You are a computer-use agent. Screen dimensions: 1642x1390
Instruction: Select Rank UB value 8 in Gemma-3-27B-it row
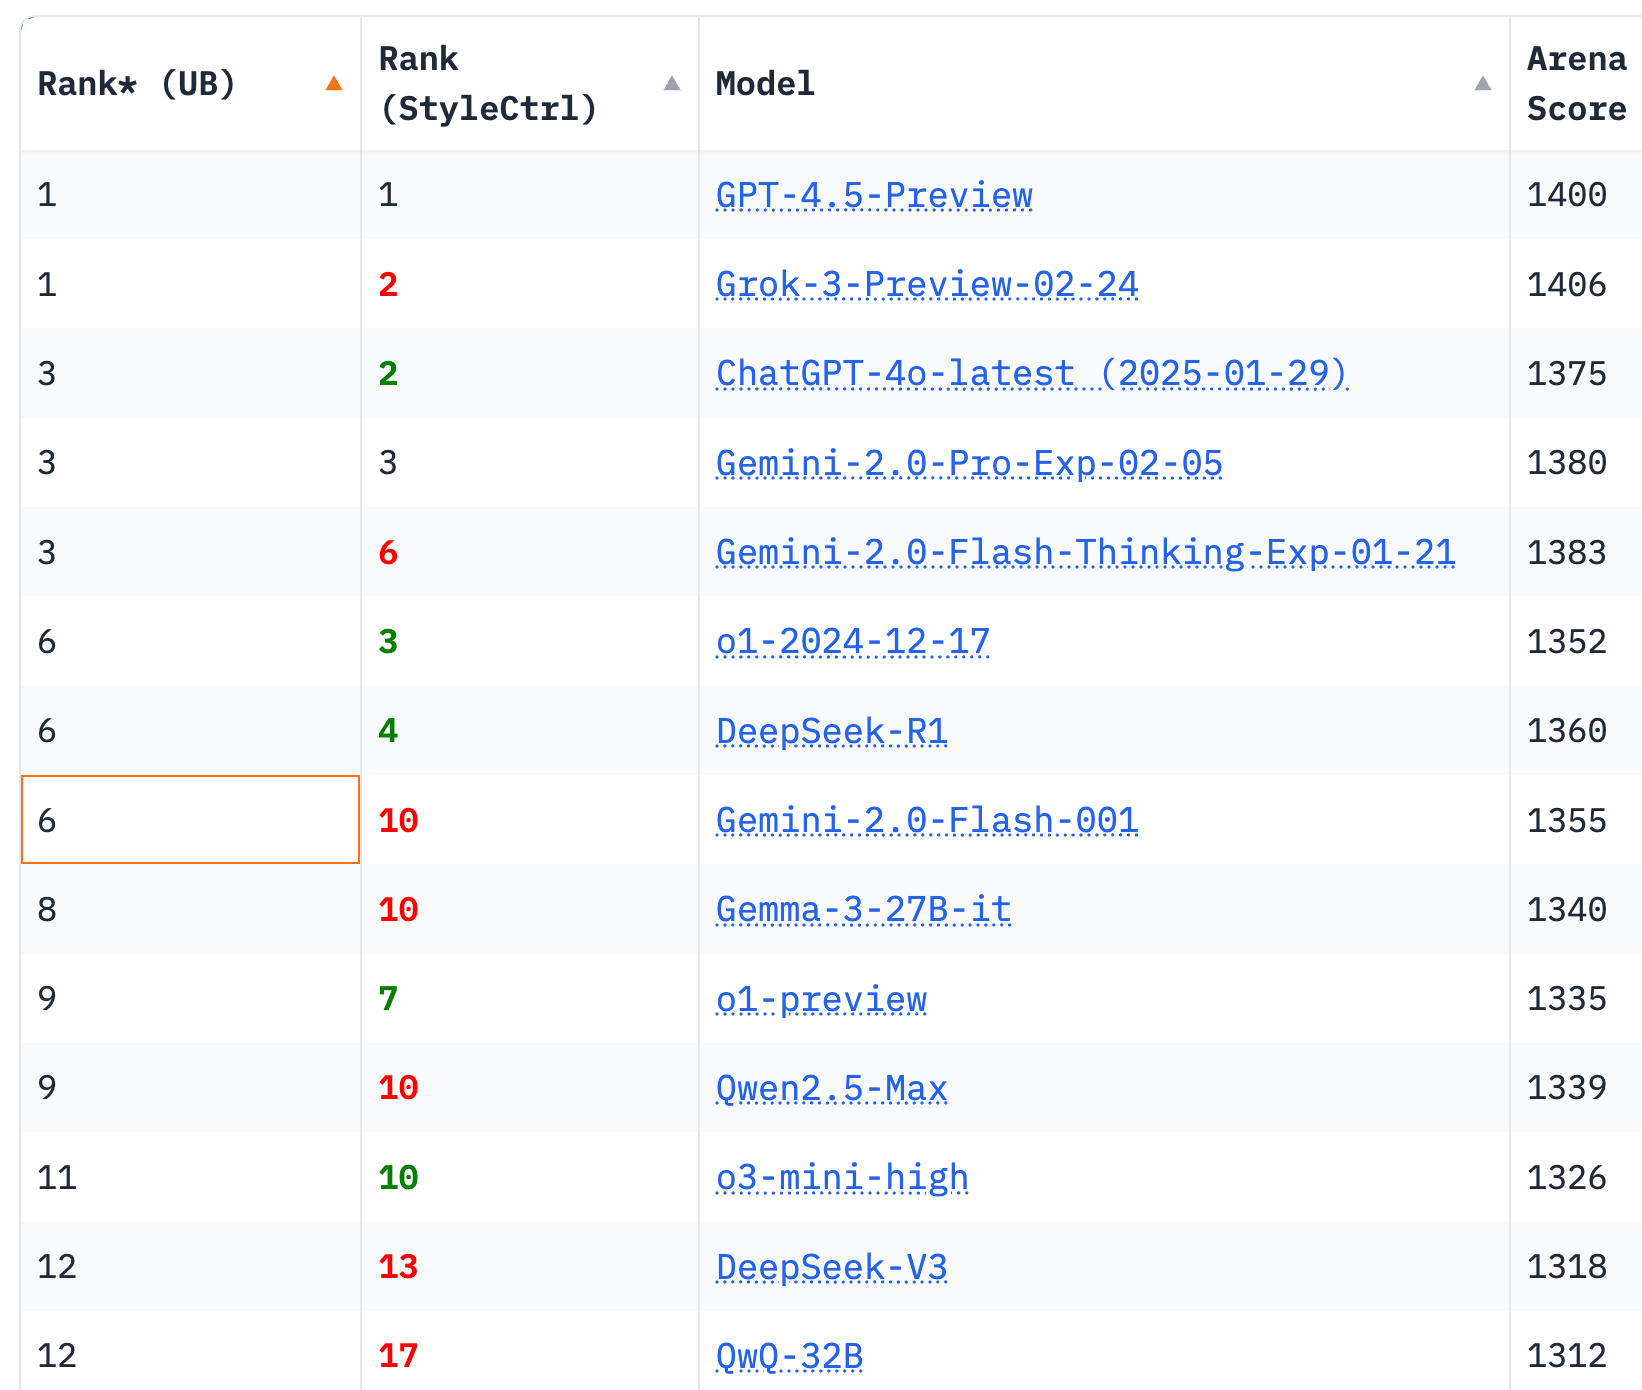pyautogui.click(x=47, y=909)
